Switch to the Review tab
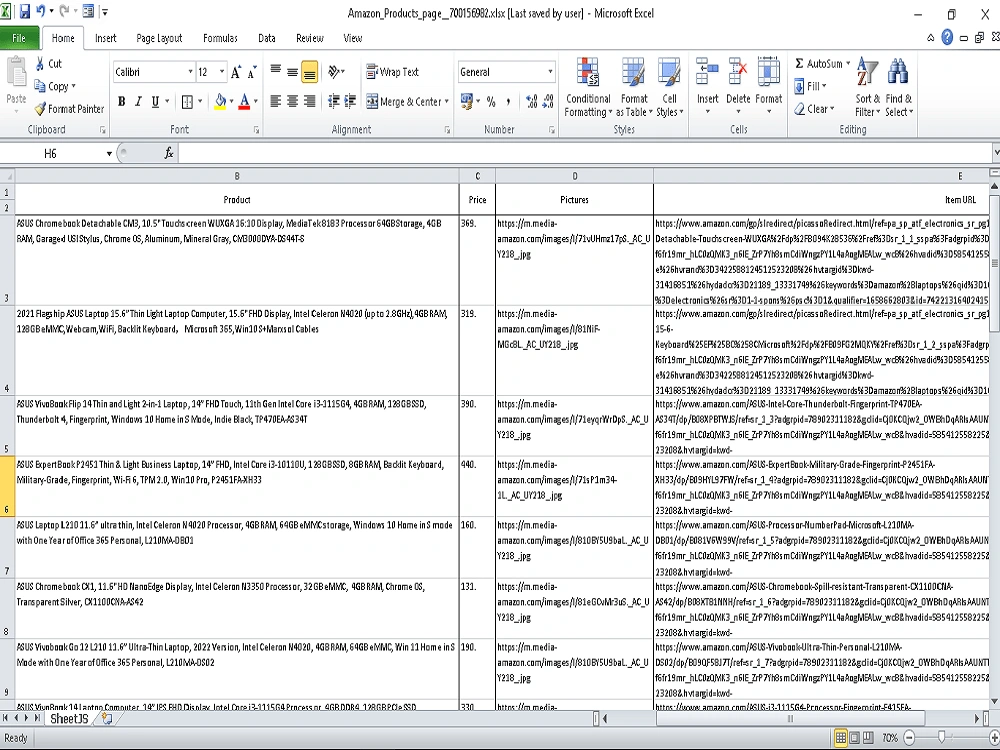 point(309,38)
